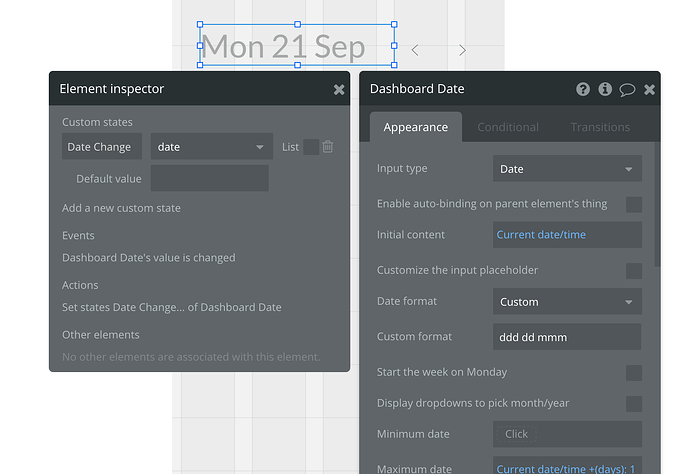Click the next date right arrow

462,50
